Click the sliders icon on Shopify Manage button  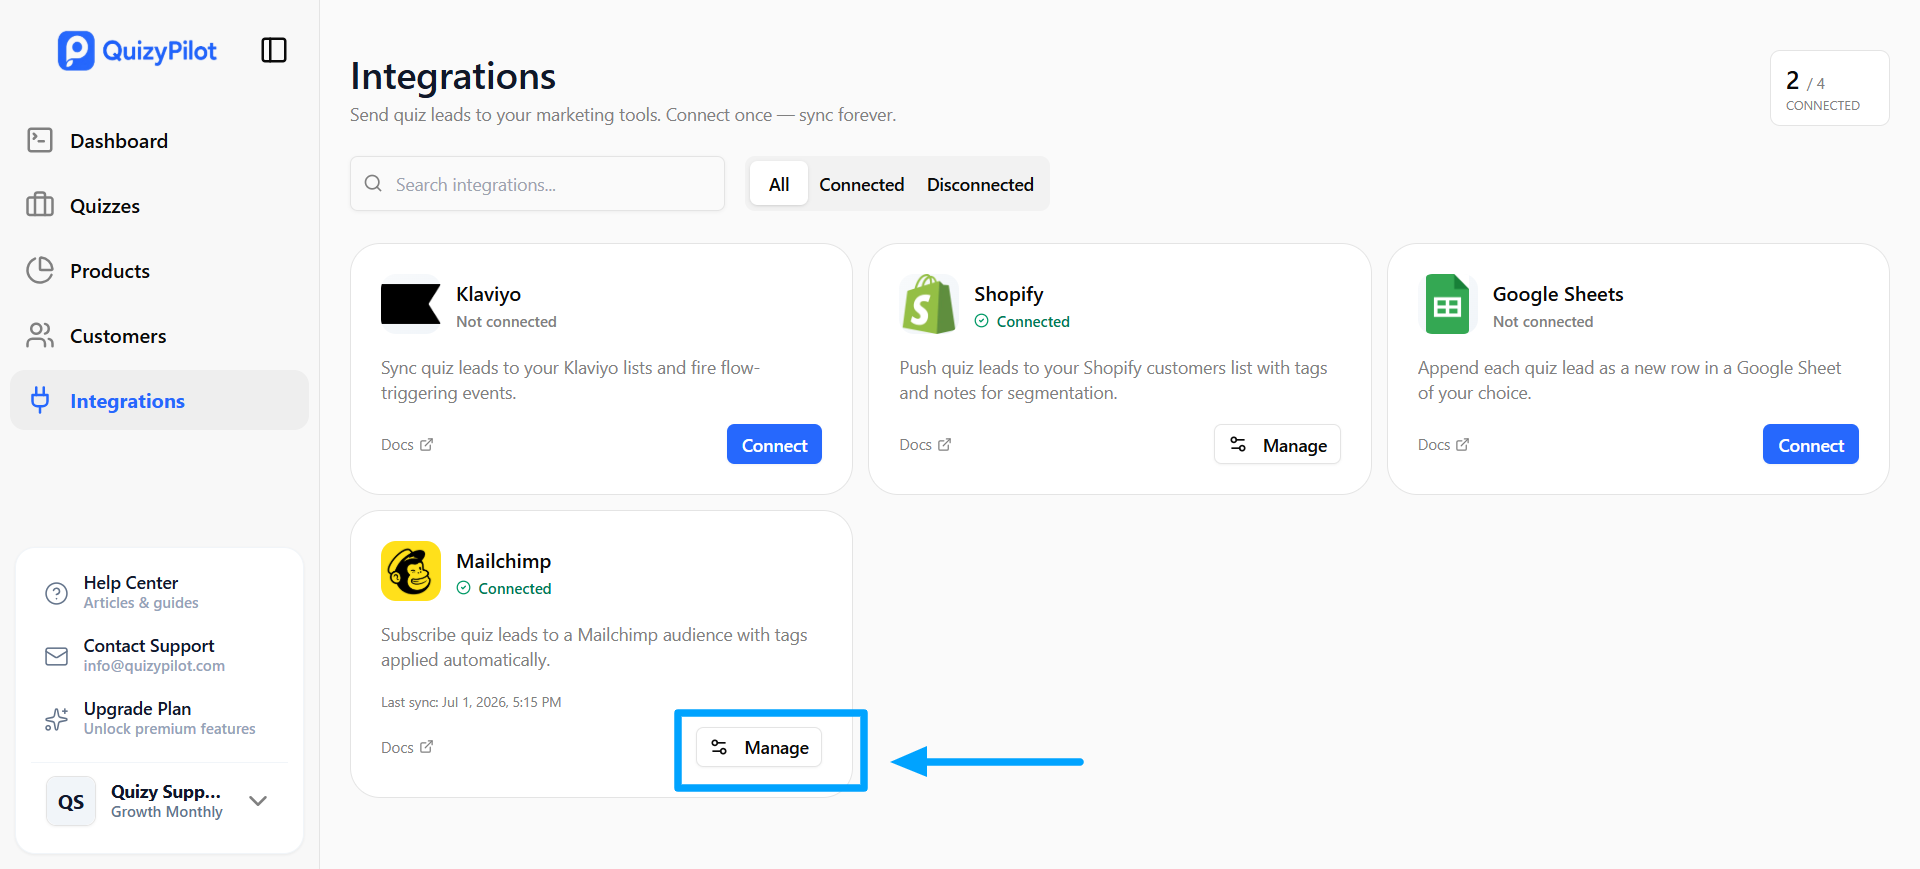tap(1238, 445)
